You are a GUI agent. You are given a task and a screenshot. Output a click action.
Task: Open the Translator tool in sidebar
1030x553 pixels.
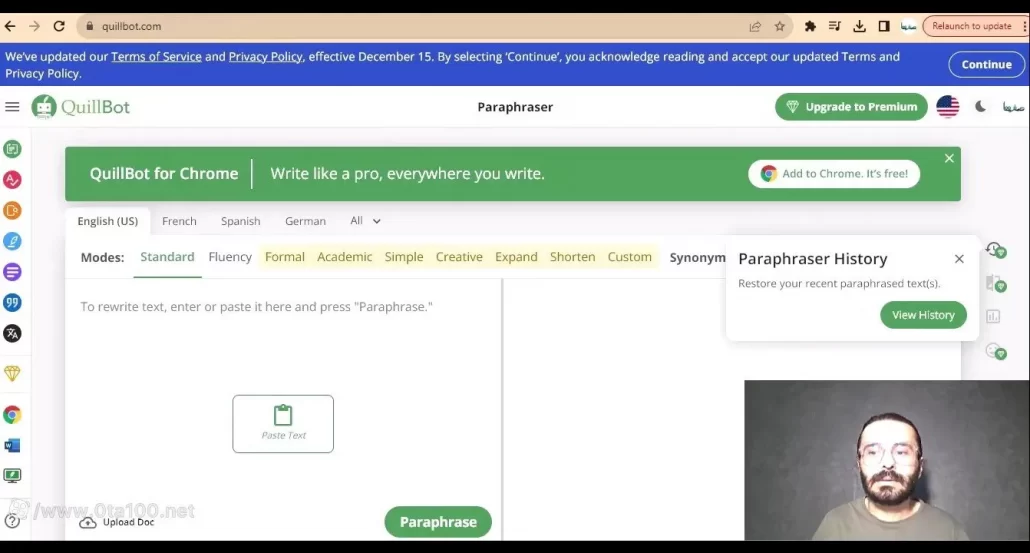tap(12, 333)
